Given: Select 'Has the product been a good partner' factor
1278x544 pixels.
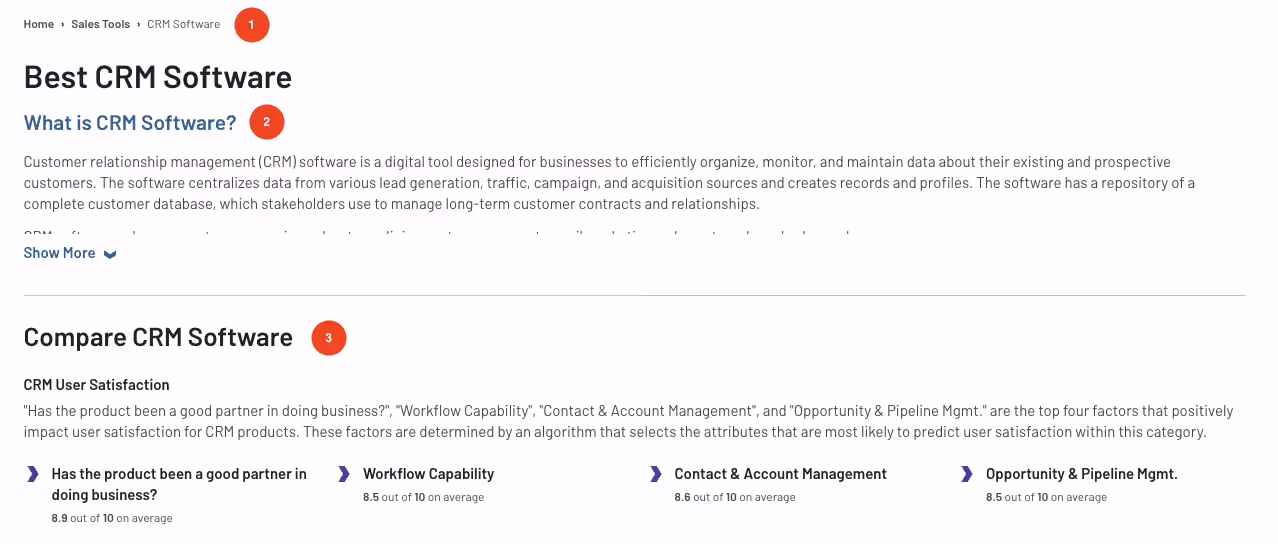Looking at the screenshot, I should [179, 484].
